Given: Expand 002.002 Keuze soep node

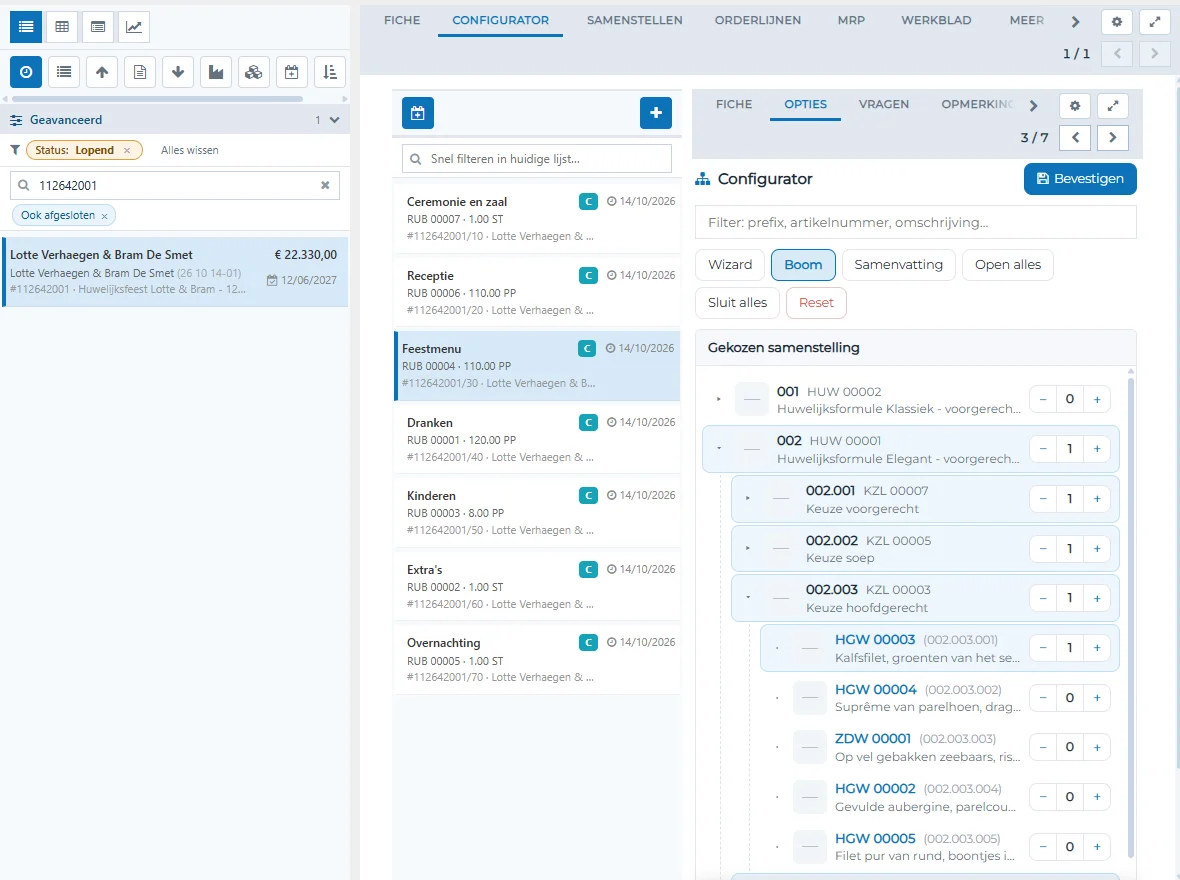Looking at the screenshot, I should coord(747,548).
